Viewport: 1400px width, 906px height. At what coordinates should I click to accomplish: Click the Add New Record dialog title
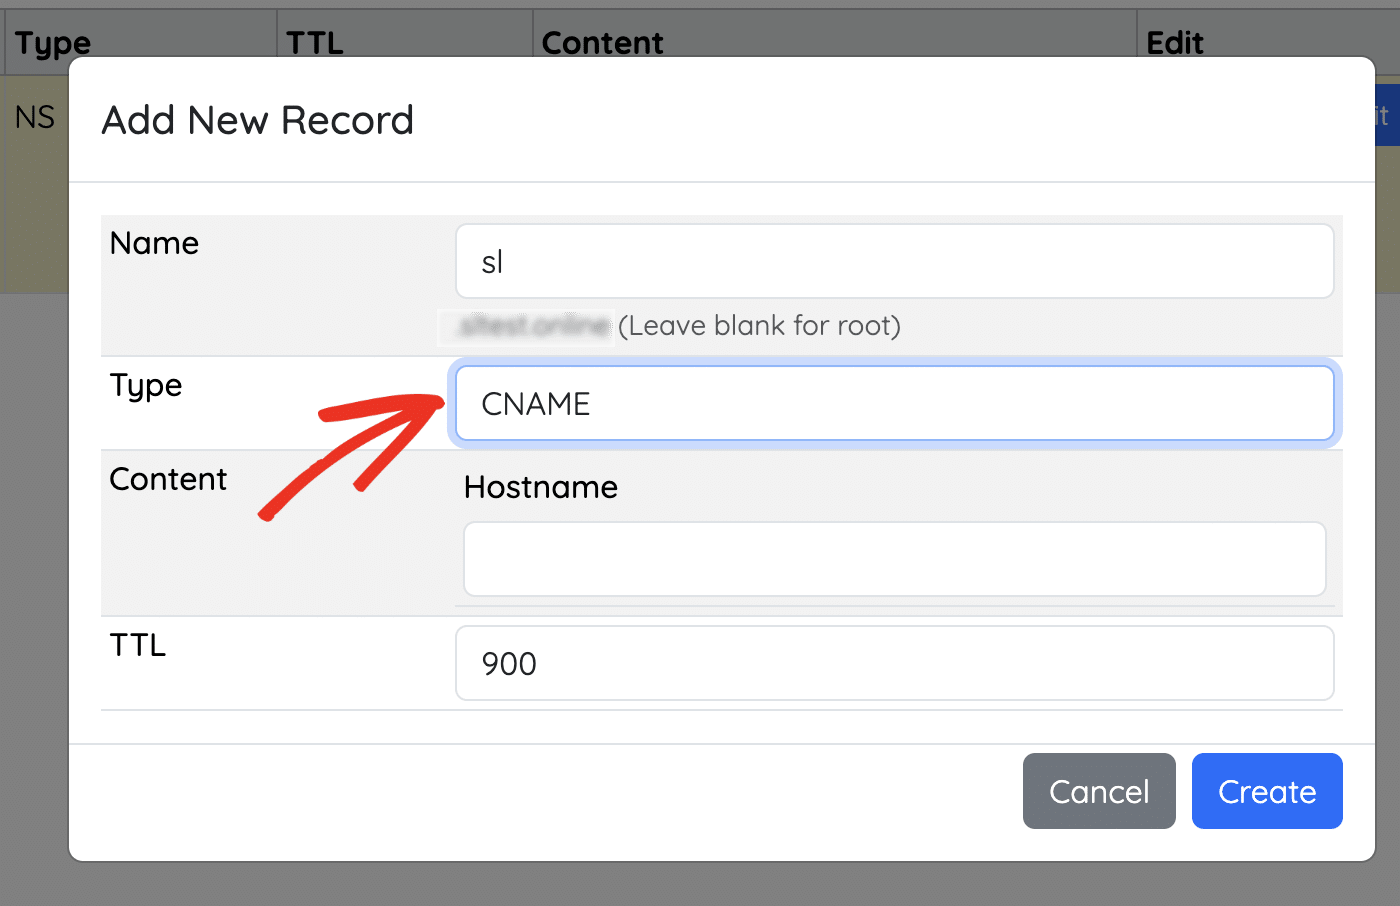257,120
